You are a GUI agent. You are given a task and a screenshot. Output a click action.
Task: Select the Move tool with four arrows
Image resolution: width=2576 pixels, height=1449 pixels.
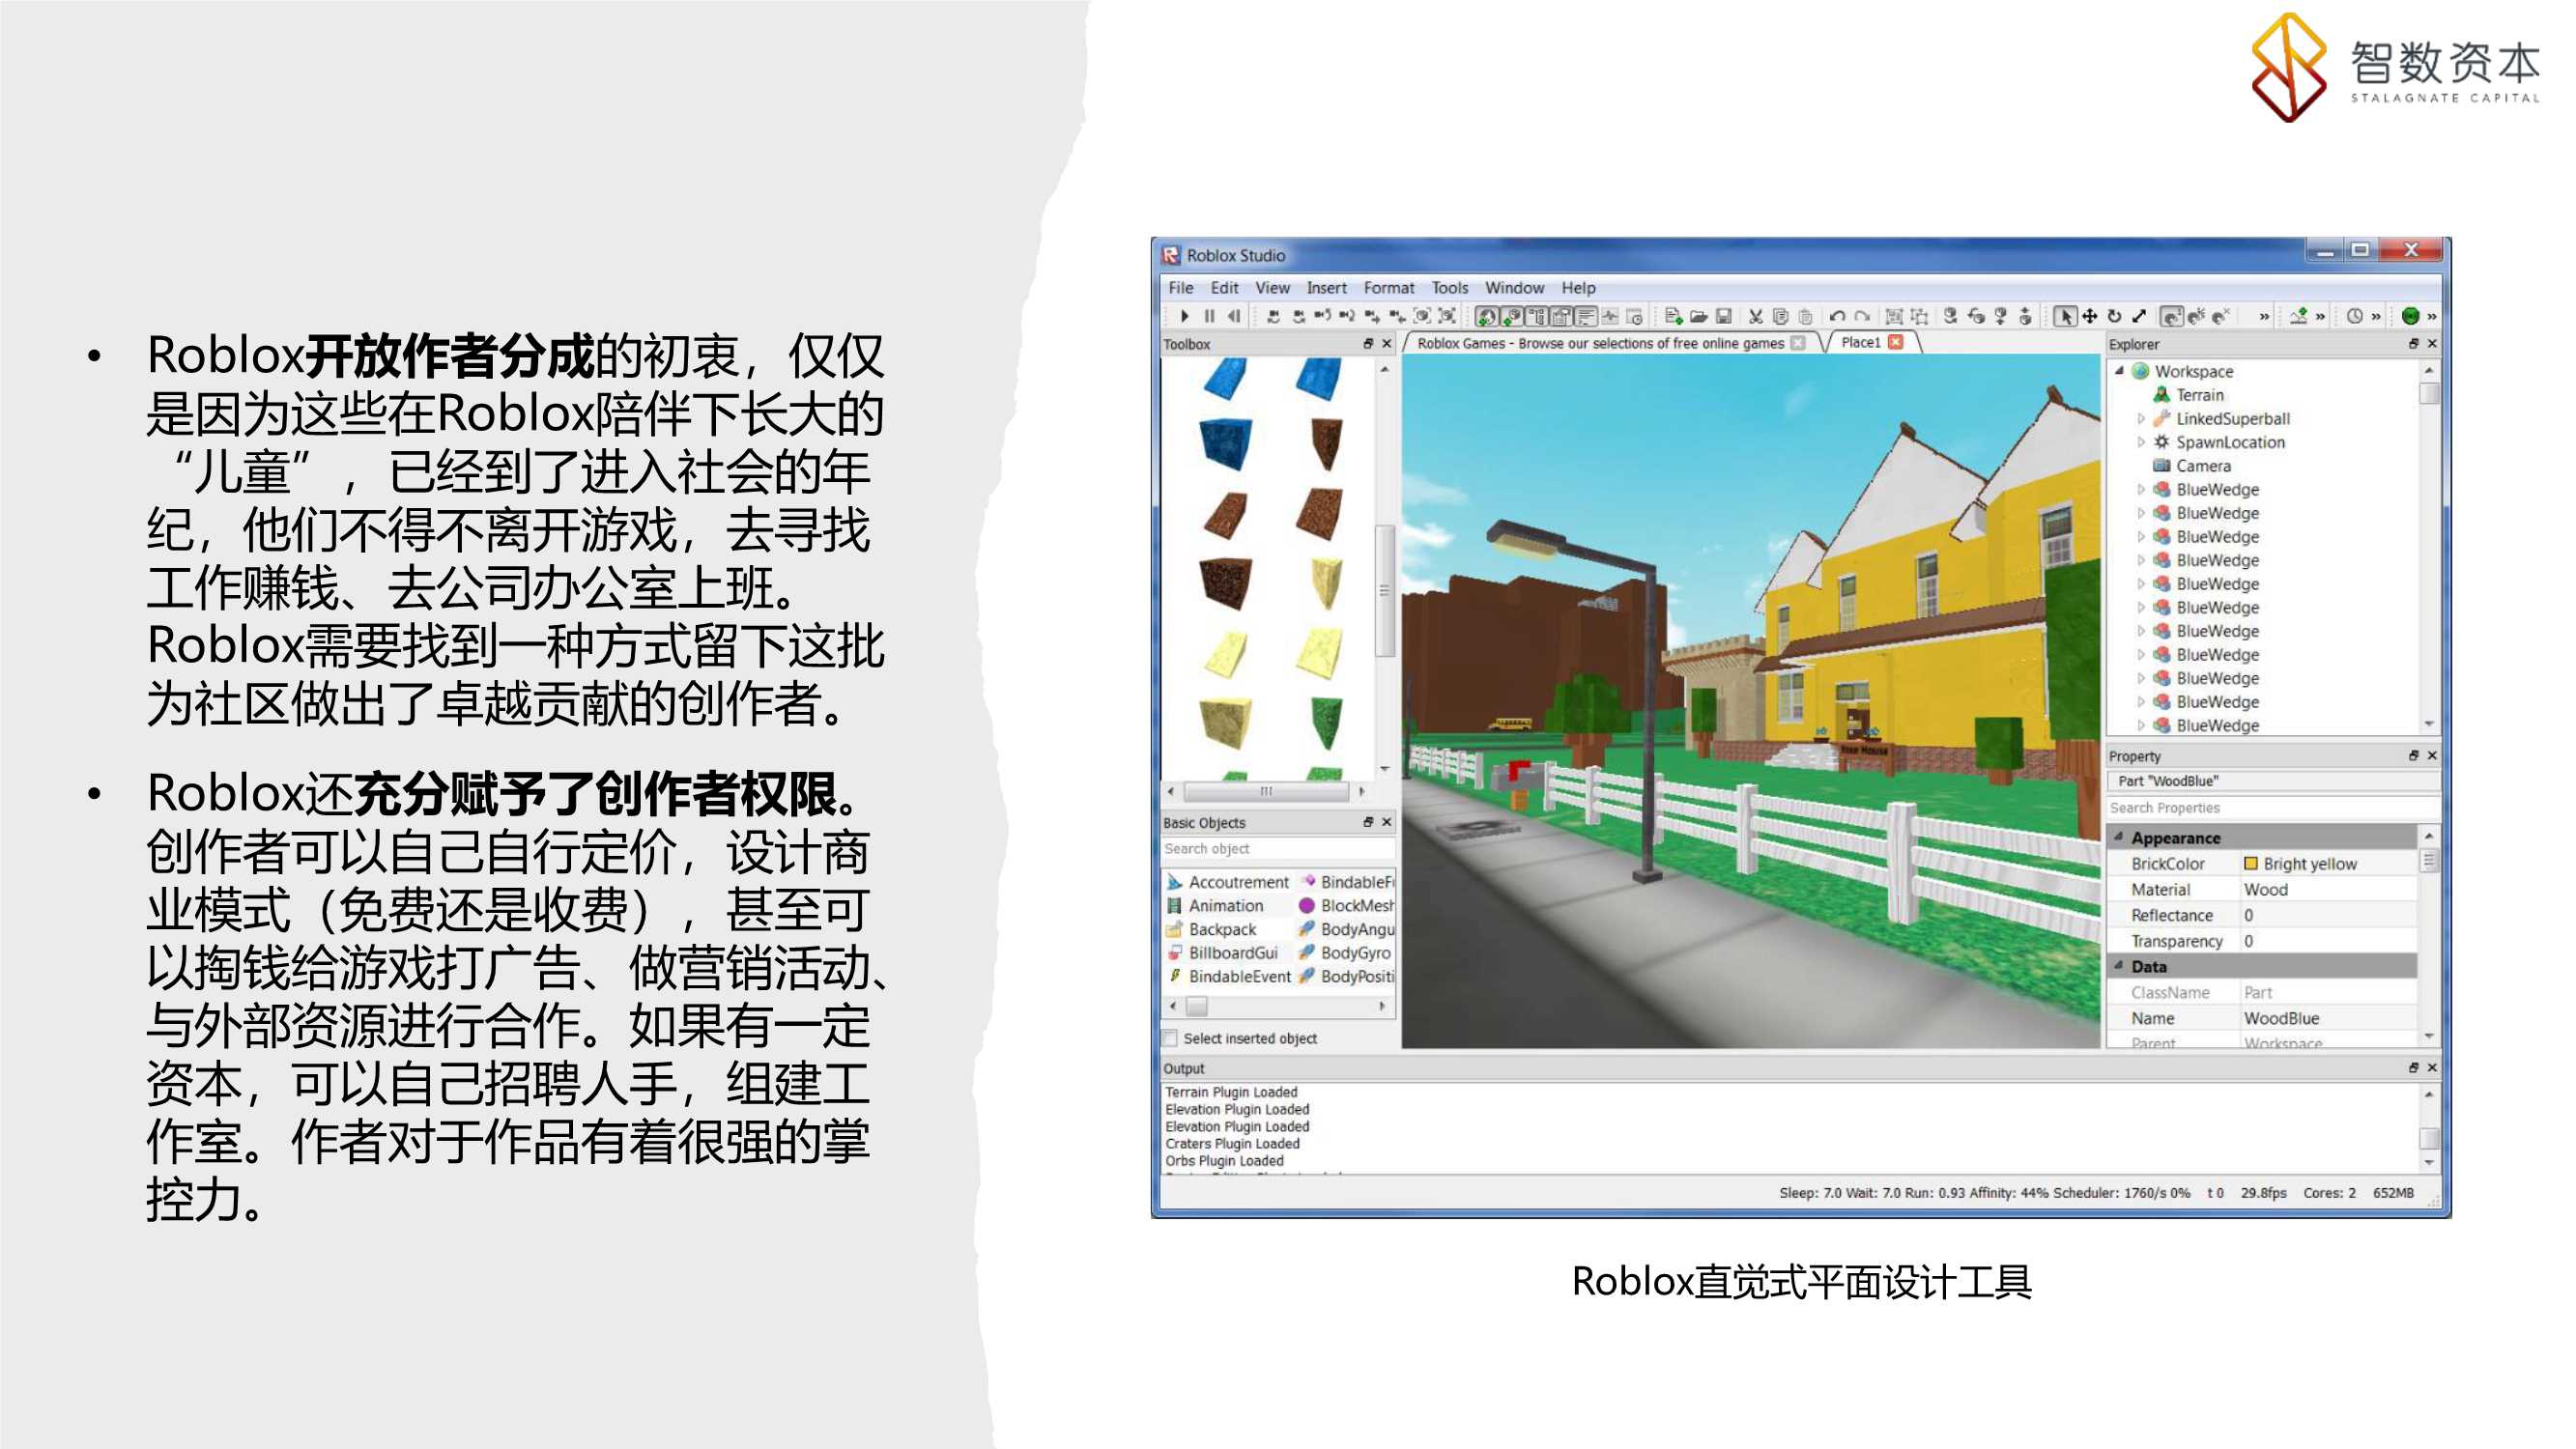pos(2089,317)
